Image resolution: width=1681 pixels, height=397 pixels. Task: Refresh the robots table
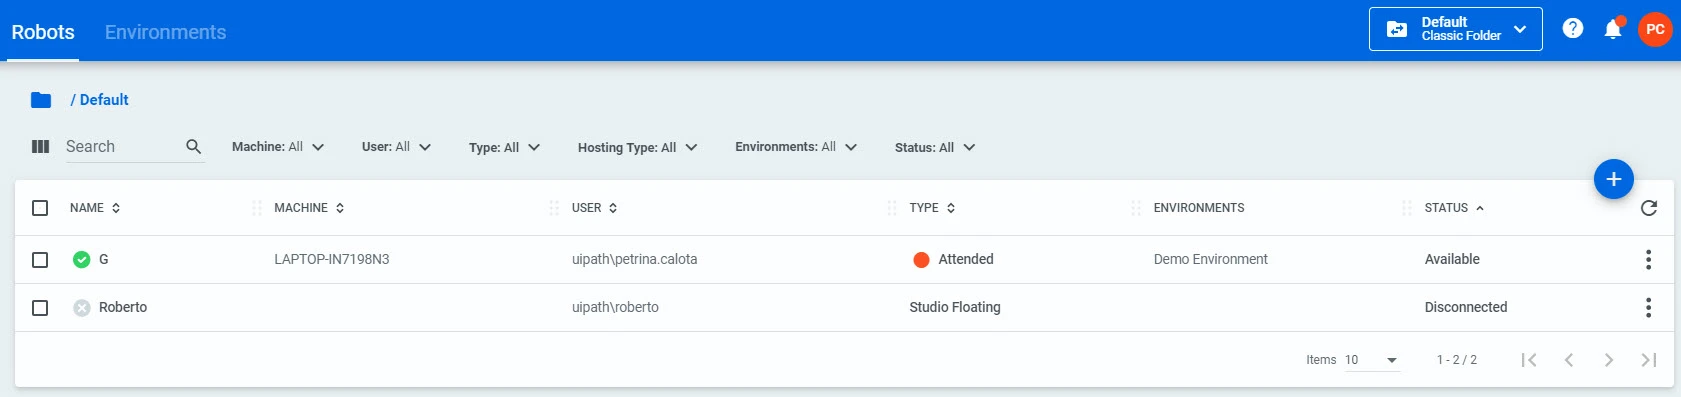pos(1649,208)
